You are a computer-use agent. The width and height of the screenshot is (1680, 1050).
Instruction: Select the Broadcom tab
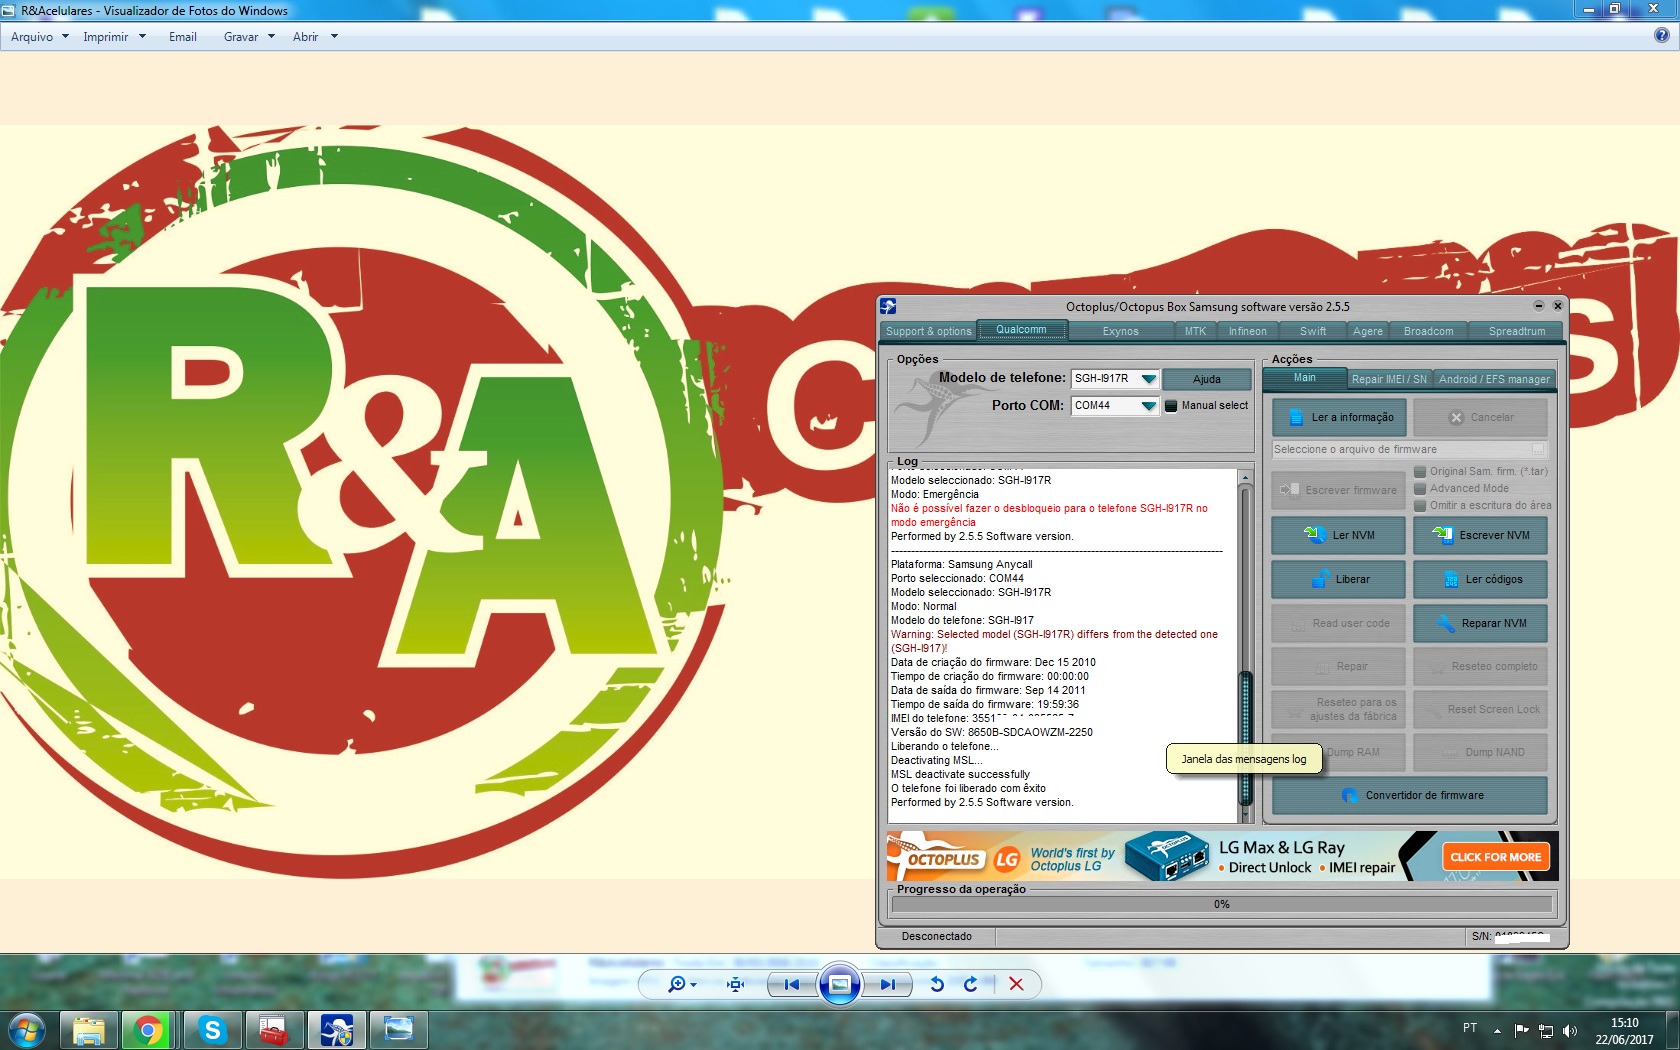(x=1428, y=331)
